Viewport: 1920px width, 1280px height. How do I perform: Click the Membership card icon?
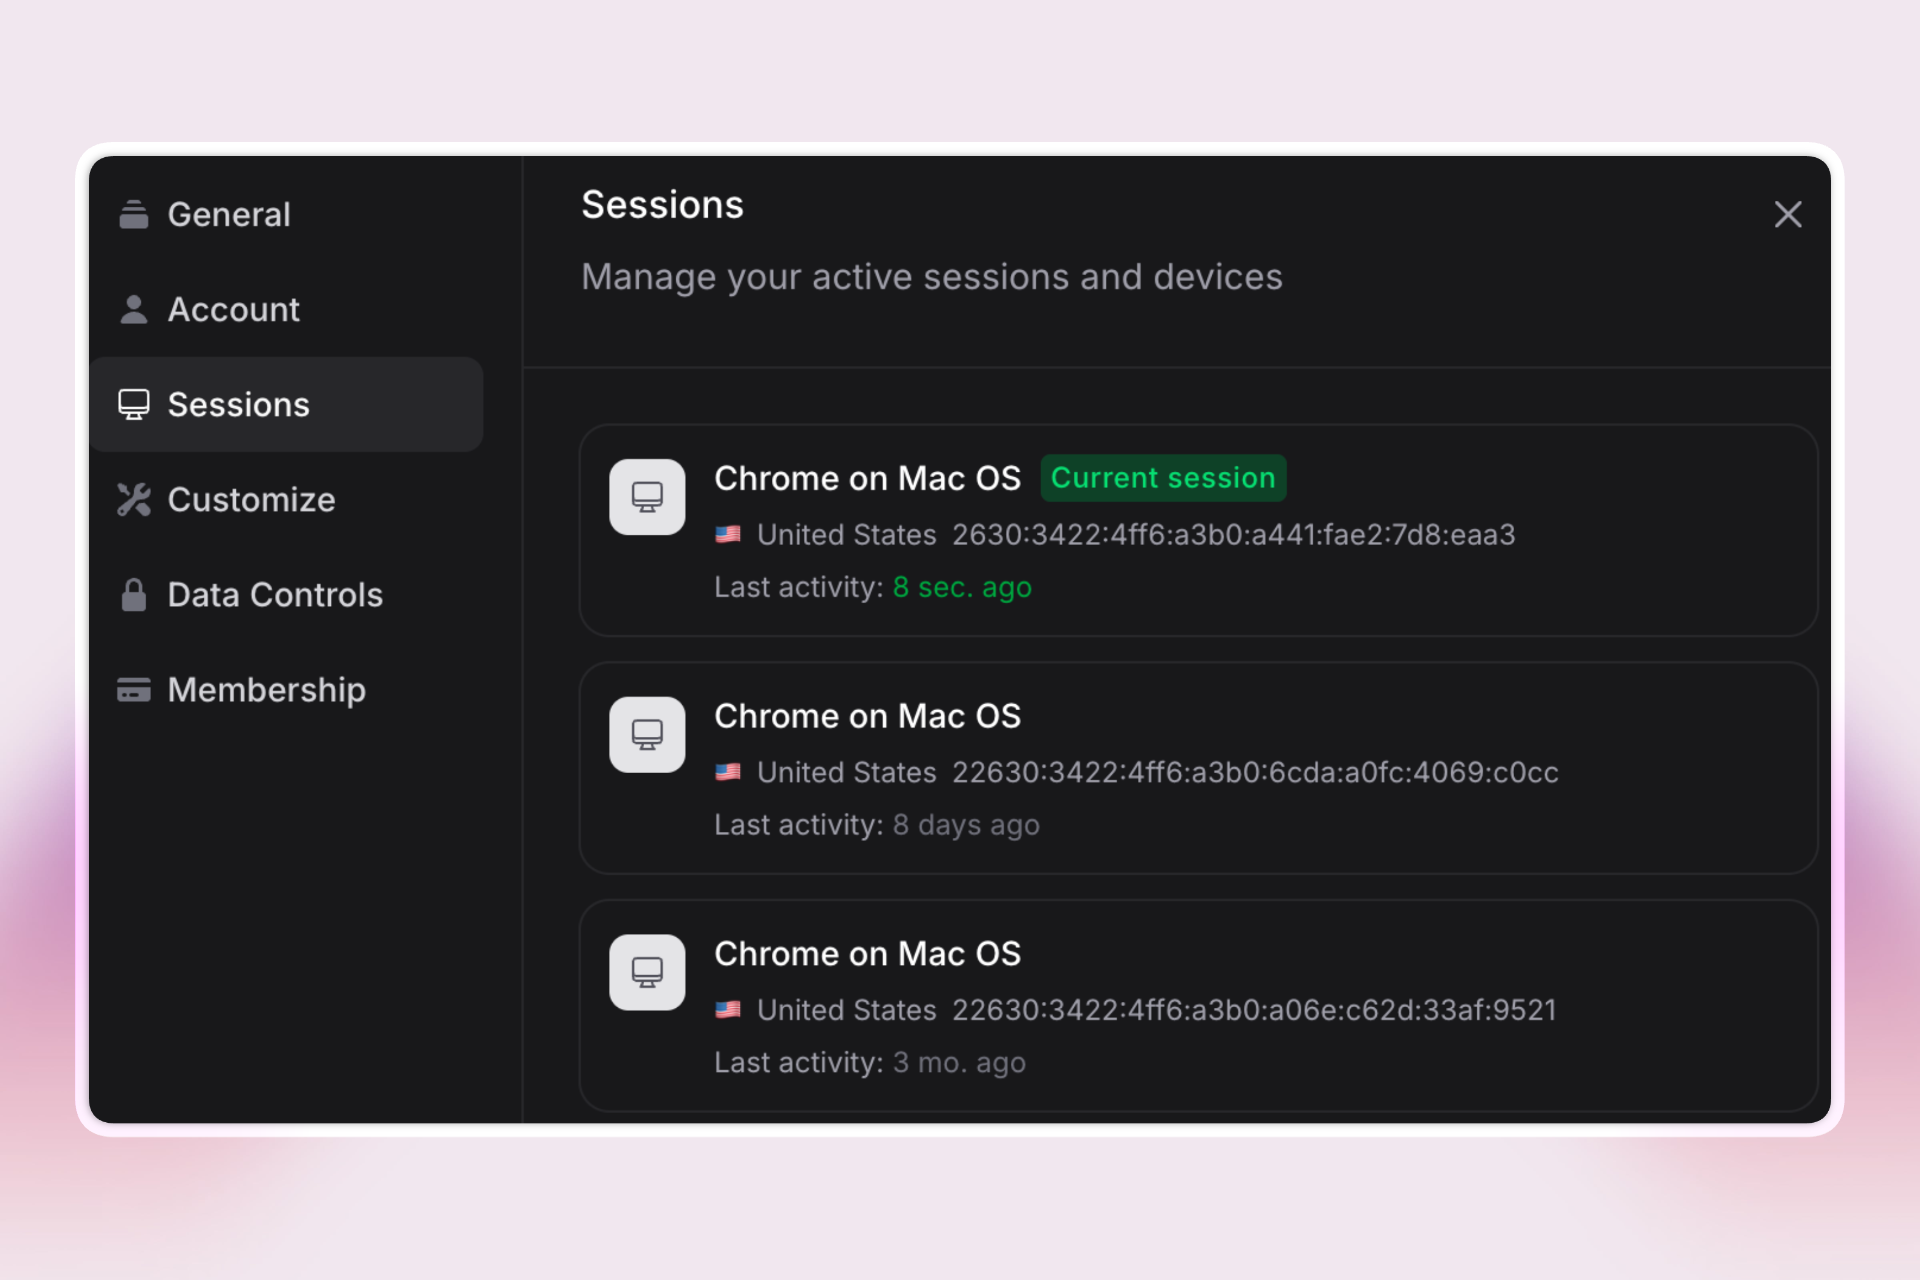point(135,689)
